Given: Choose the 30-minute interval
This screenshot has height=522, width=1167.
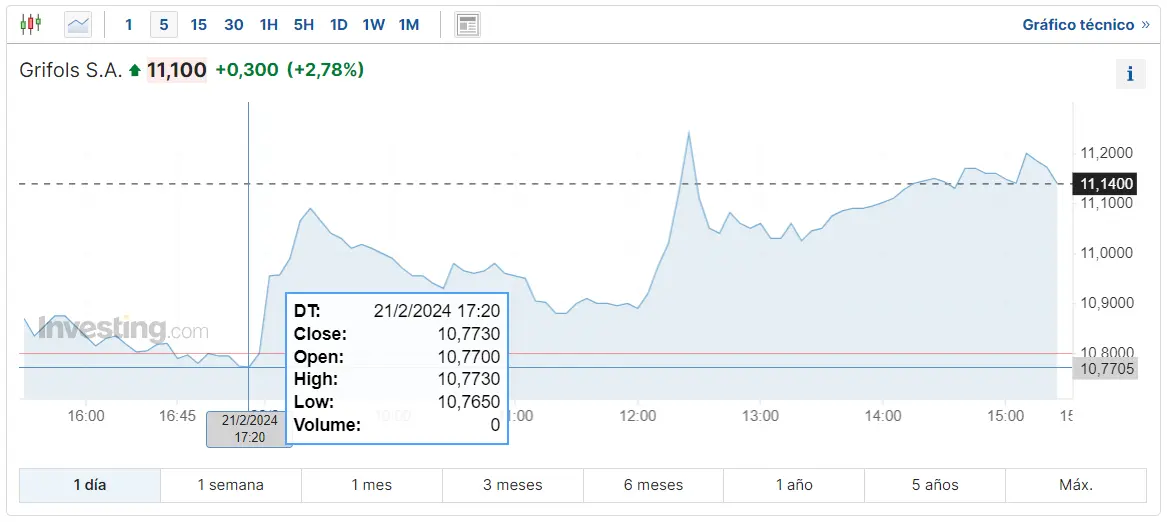Looking at the screenshot, I should pos(234,24).
